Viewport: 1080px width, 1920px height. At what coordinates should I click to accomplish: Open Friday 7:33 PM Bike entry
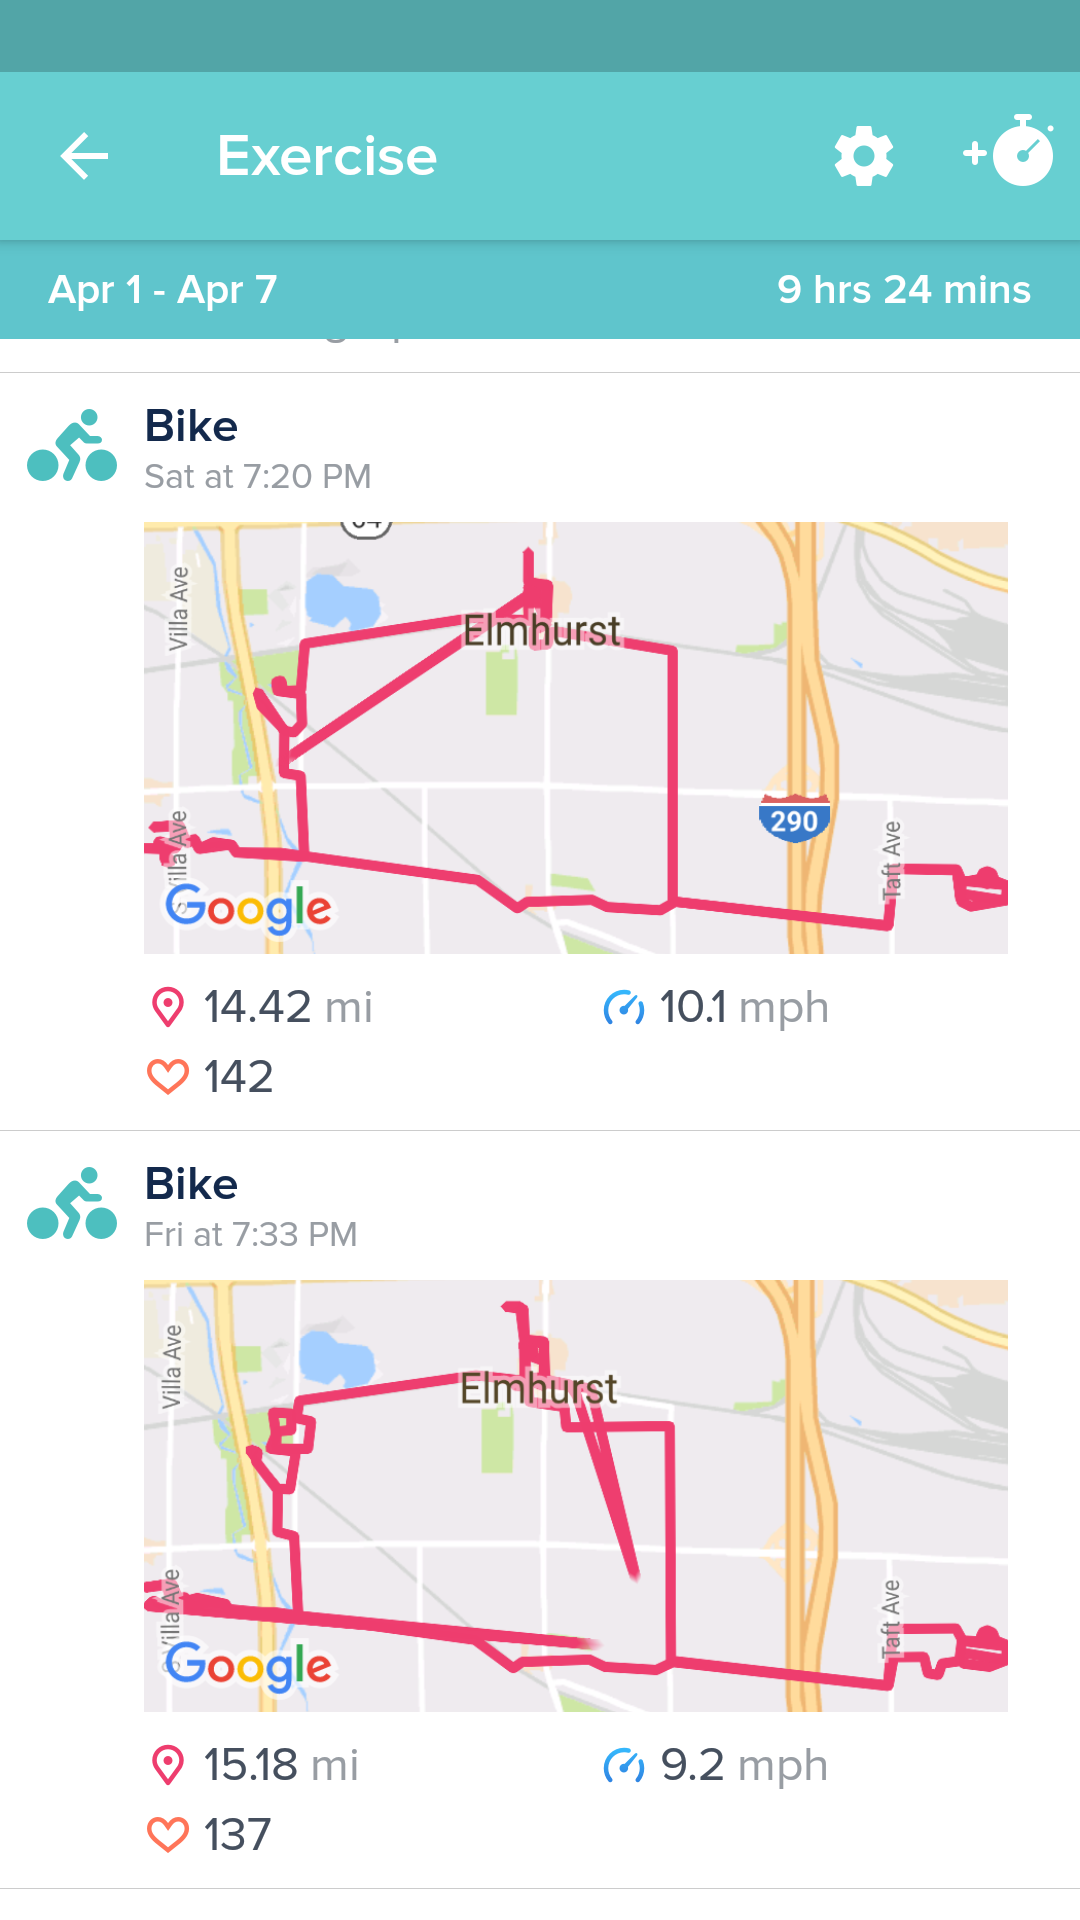tap(250, 1206)
